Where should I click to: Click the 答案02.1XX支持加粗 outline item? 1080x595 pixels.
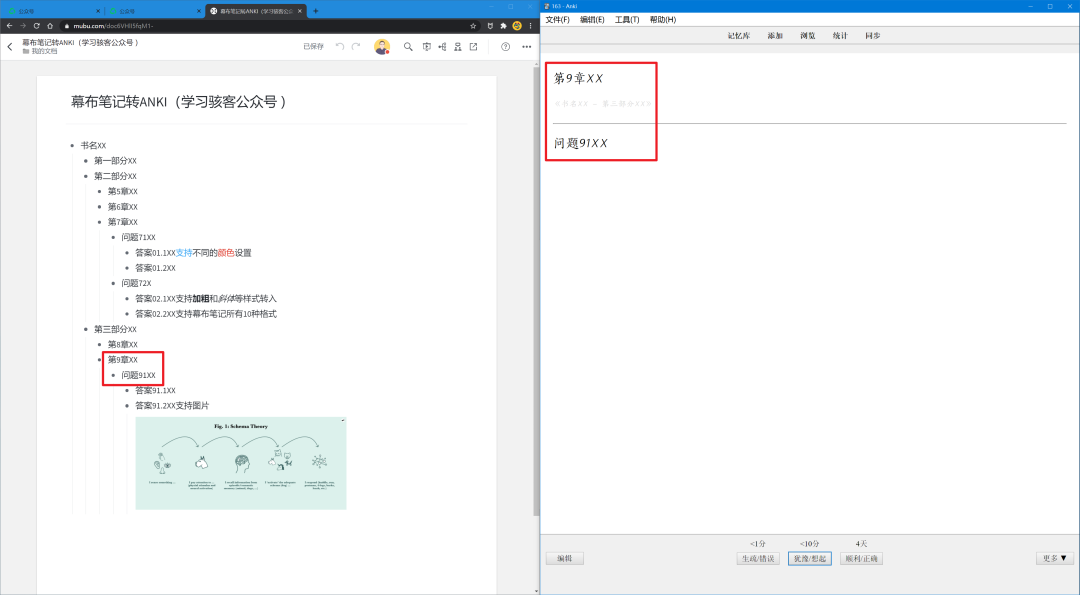(x=206, y=299)
